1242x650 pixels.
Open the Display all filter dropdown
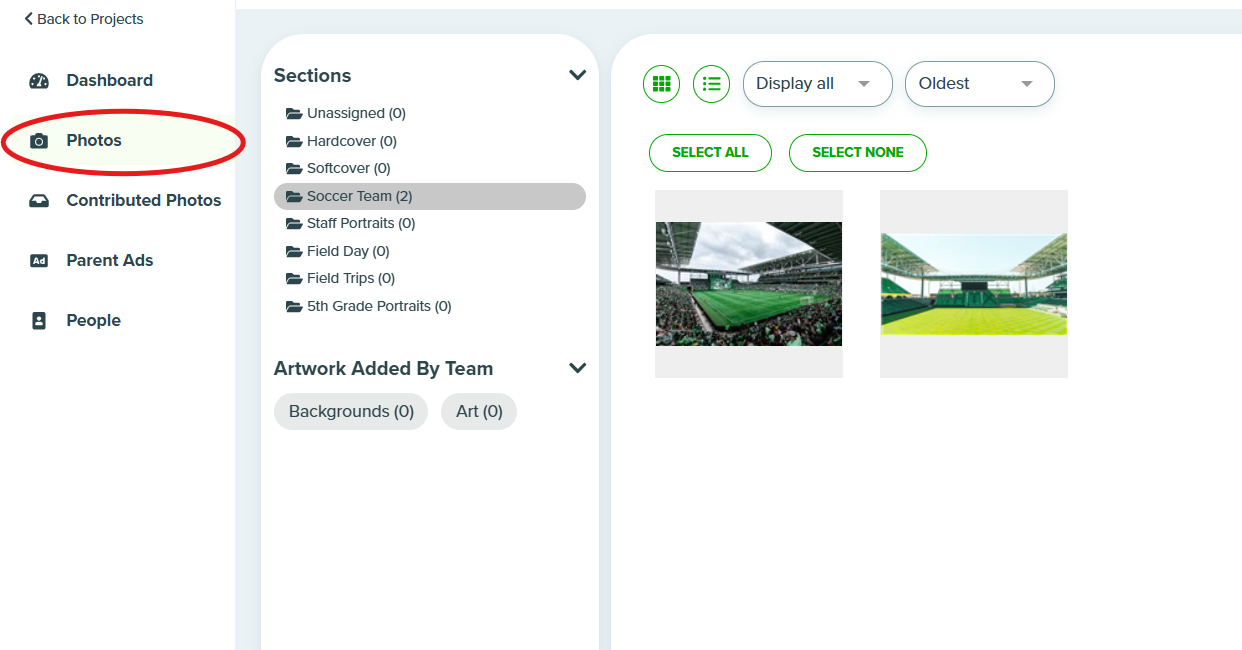click(x=818, y=84)
